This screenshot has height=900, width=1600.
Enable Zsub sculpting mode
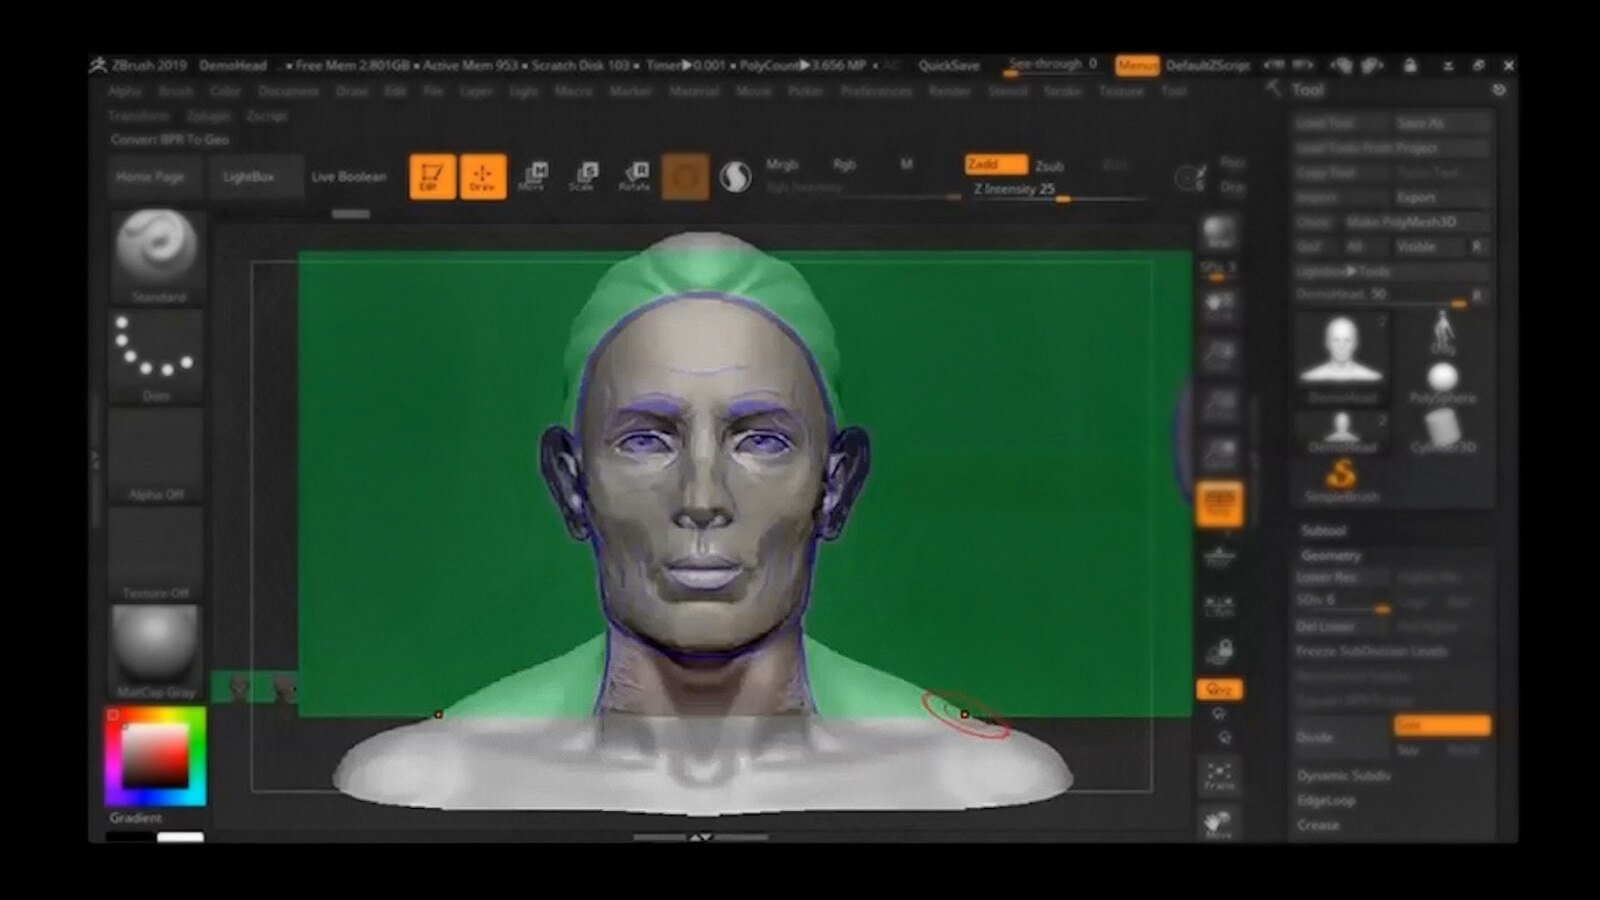point(1050,166)
